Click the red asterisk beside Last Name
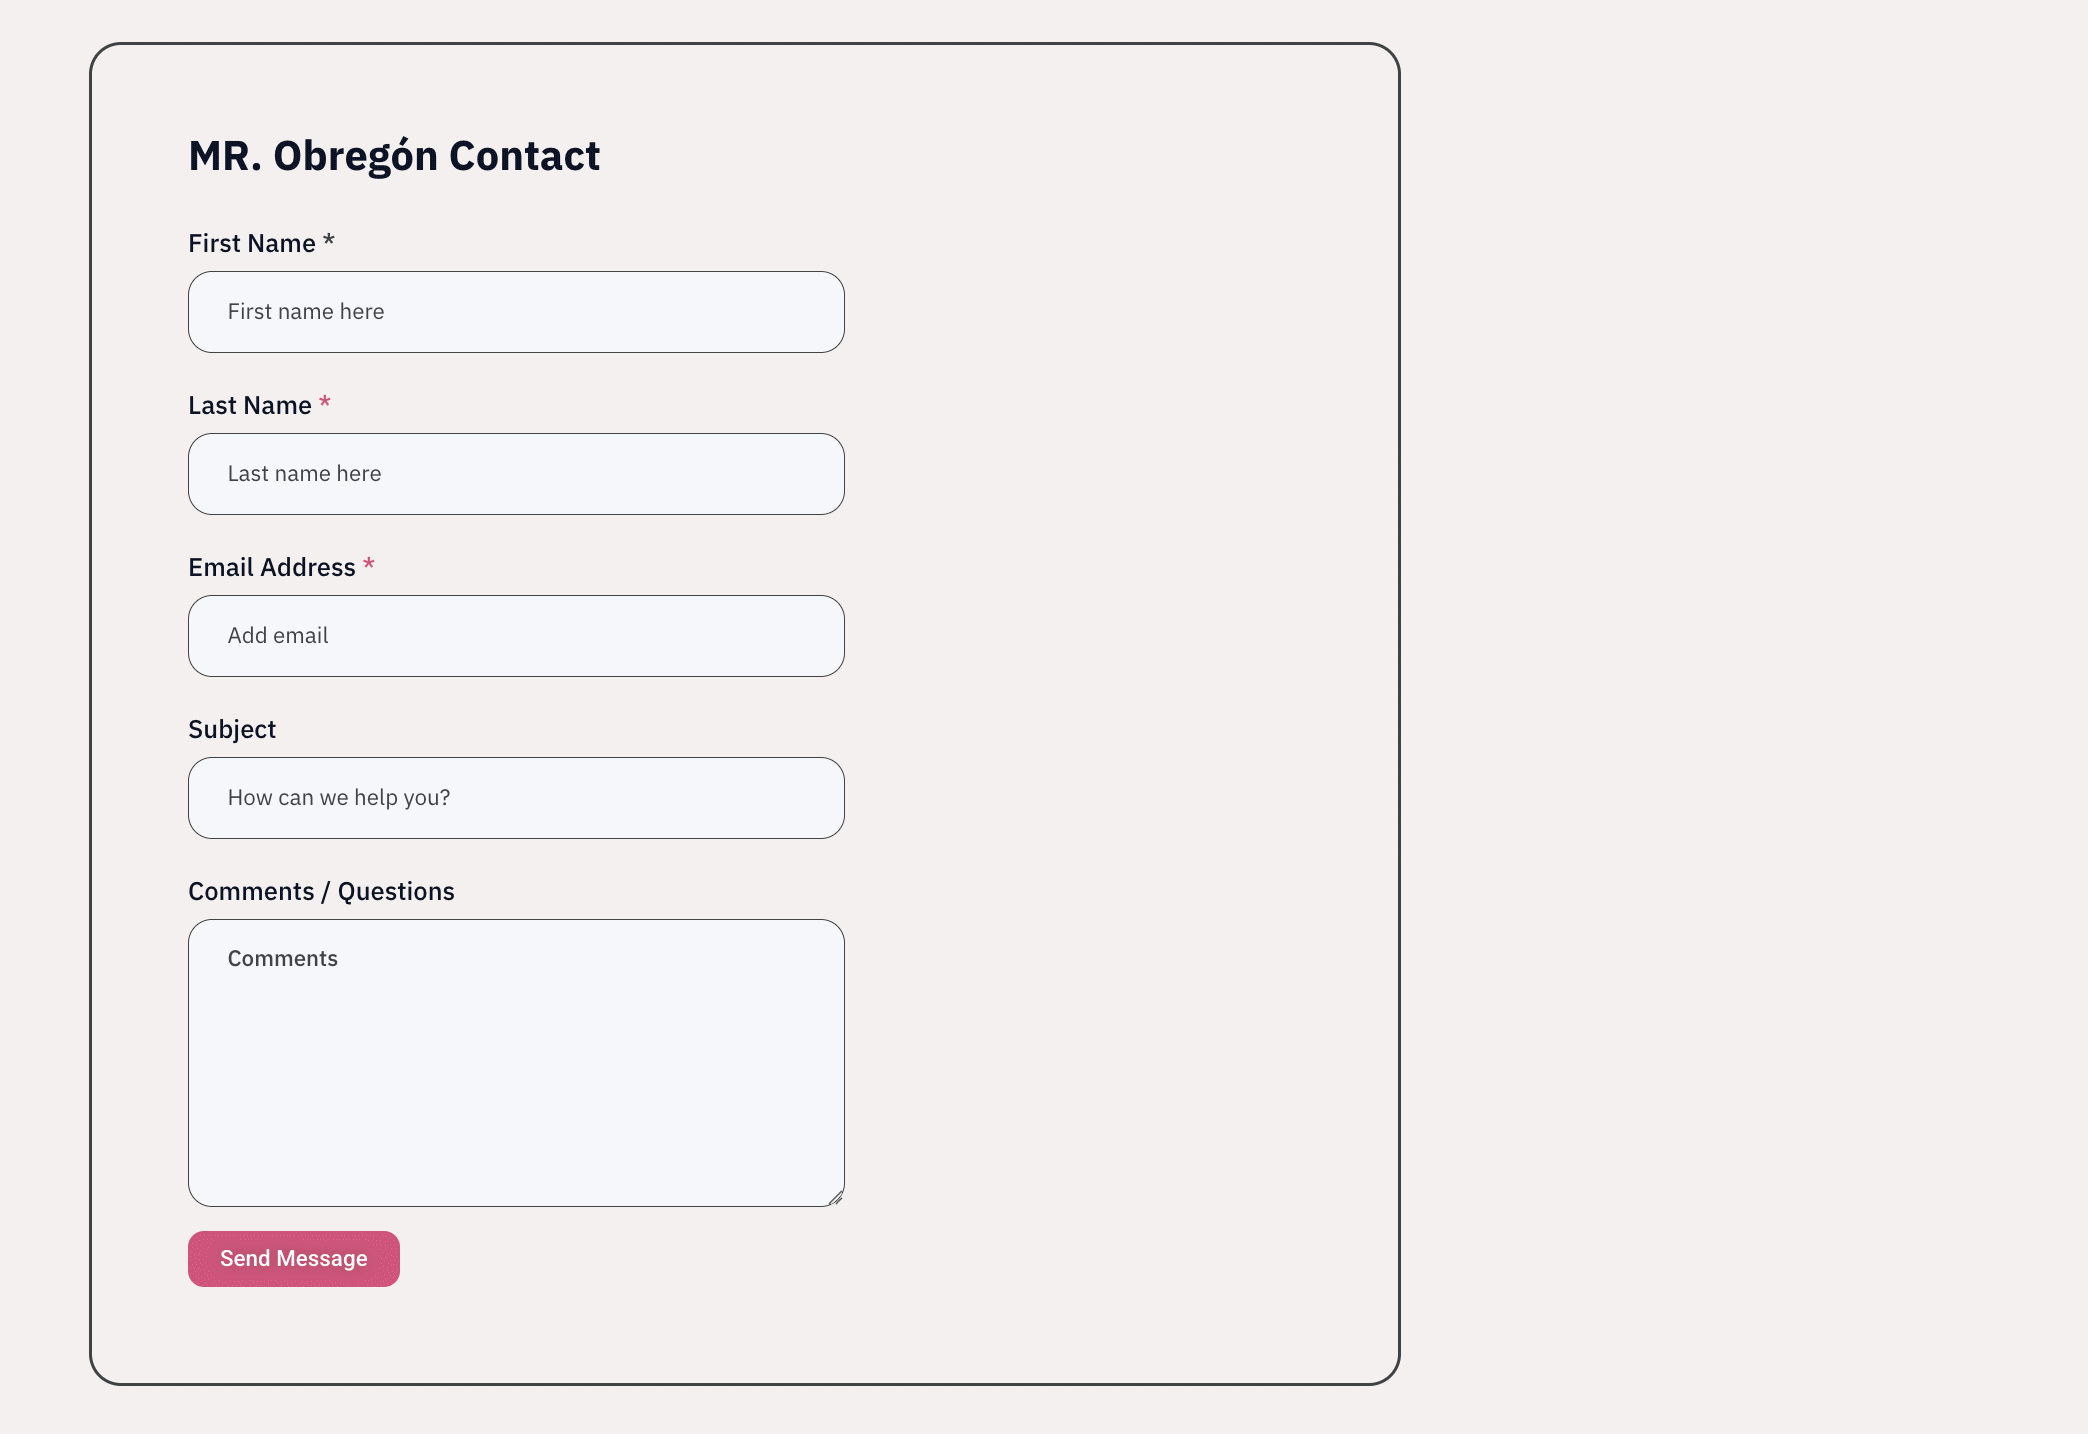The width and height of the screenshot is (2088, 1434). [x=324, y=403]
